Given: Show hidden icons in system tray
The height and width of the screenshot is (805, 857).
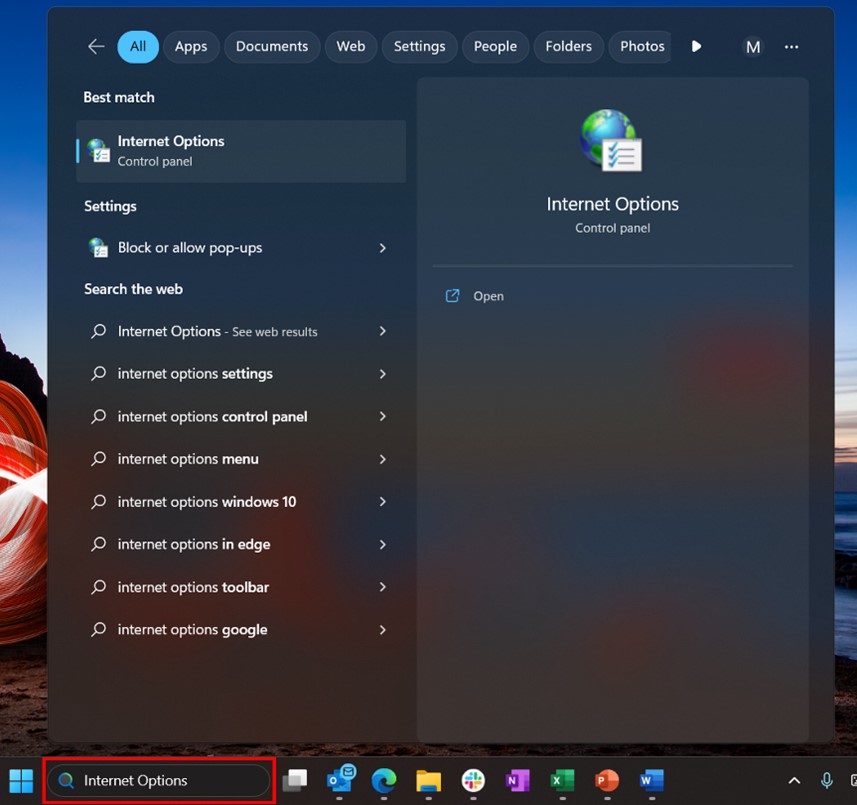Looking at the screenshot, I should coord(794,781).
